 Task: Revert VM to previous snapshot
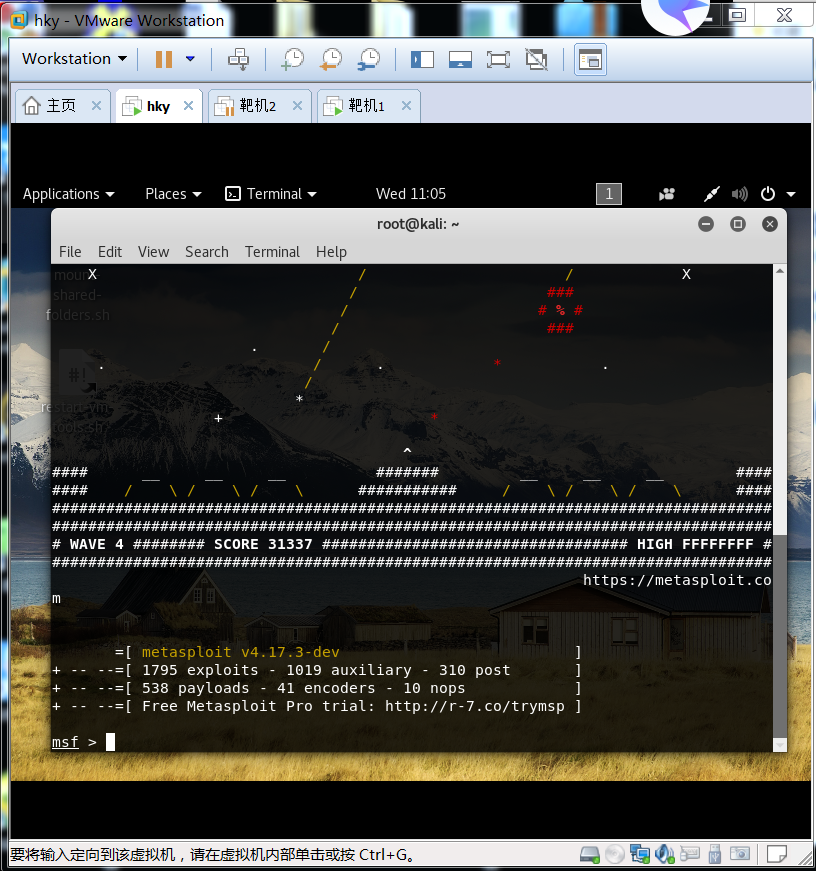click(x=331, y=59)
